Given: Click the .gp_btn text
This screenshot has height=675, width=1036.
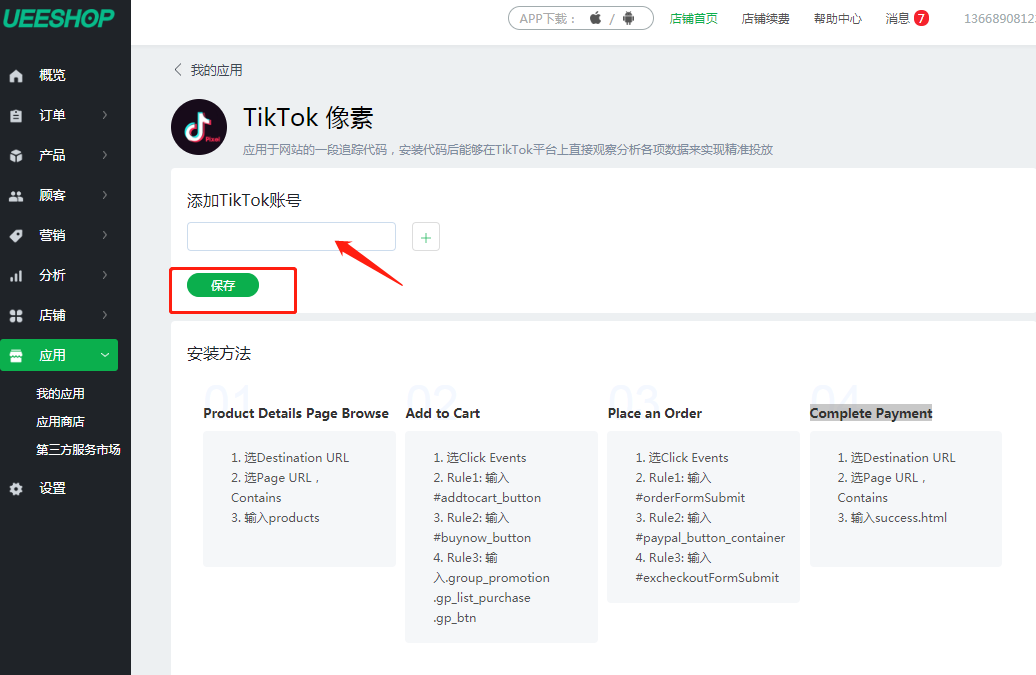Looking at the screenshot, I should (x=455, y=618).
